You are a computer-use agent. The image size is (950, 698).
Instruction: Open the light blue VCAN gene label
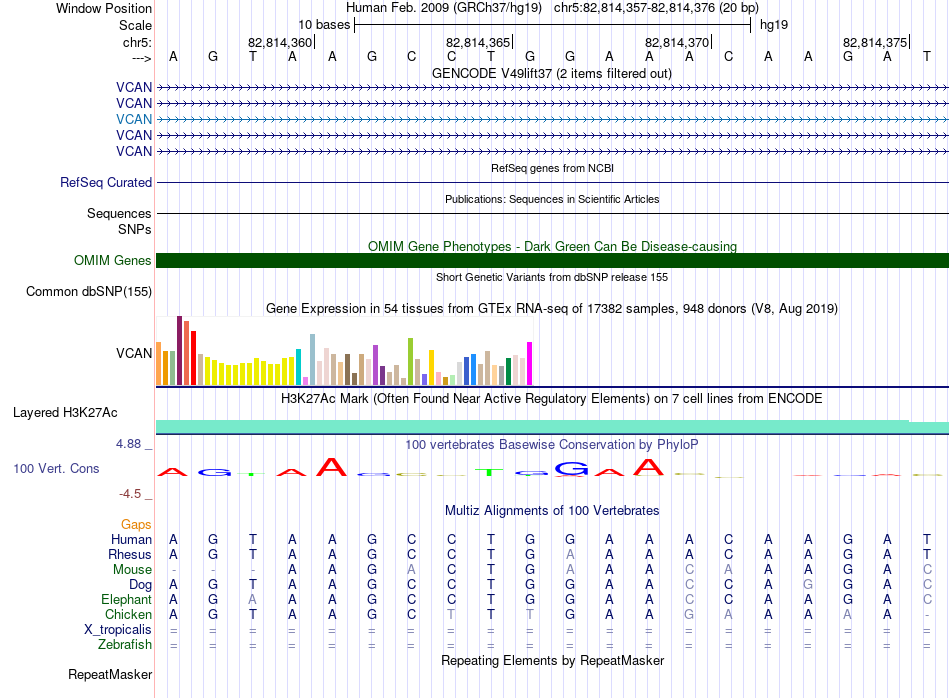(x=134, y=119)
